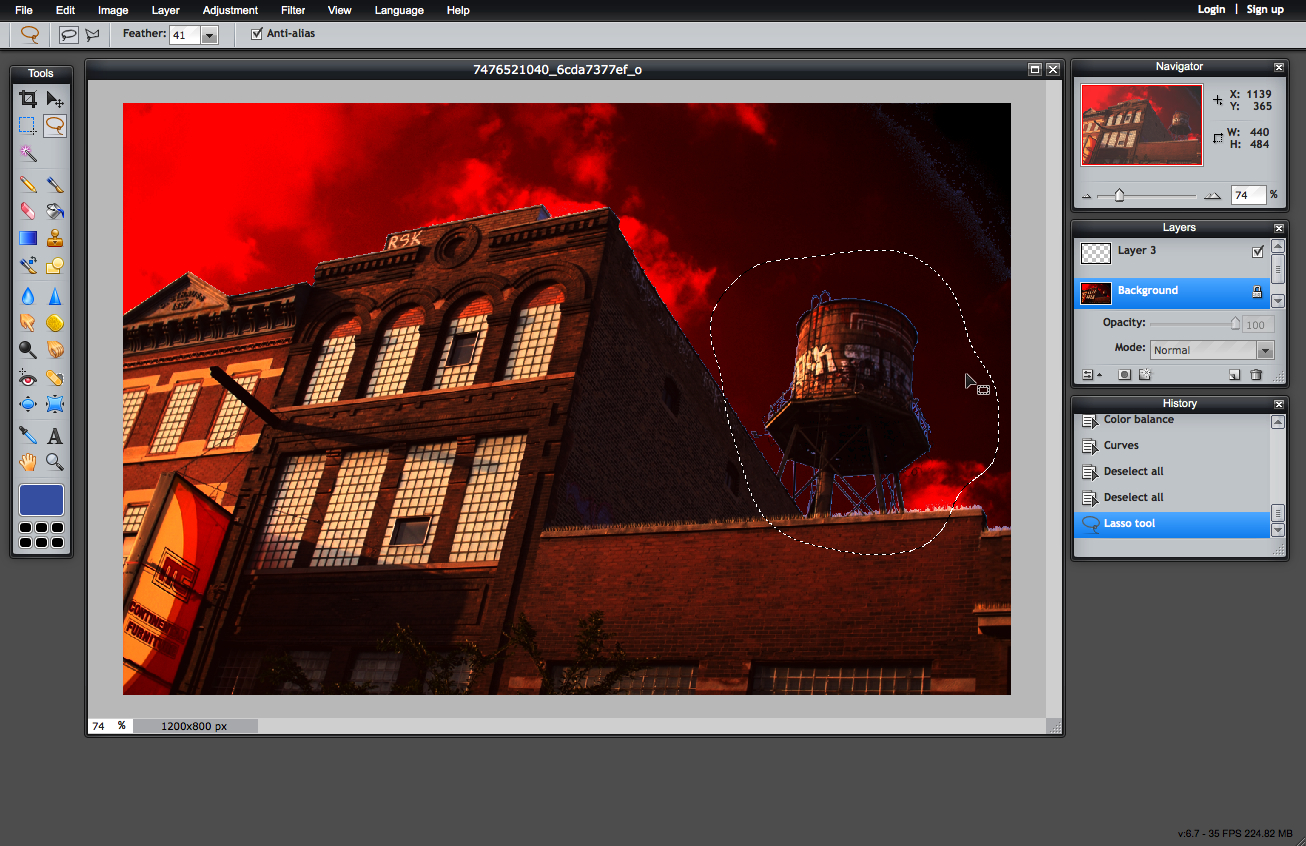Click the Login link

pyautogui.click(x=1211, y=9)
